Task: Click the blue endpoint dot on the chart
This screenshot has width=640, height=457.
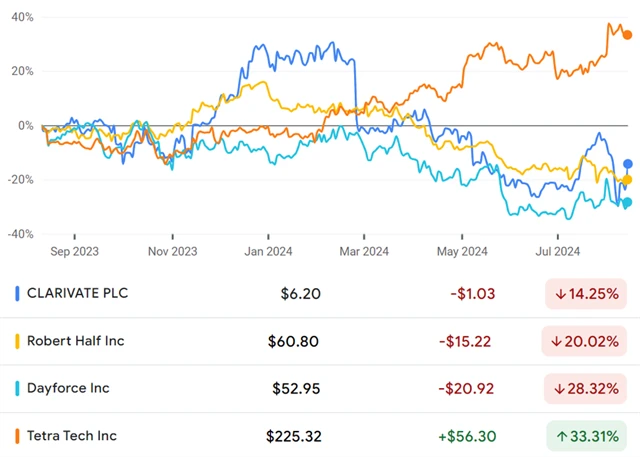Action: [628, 164]
